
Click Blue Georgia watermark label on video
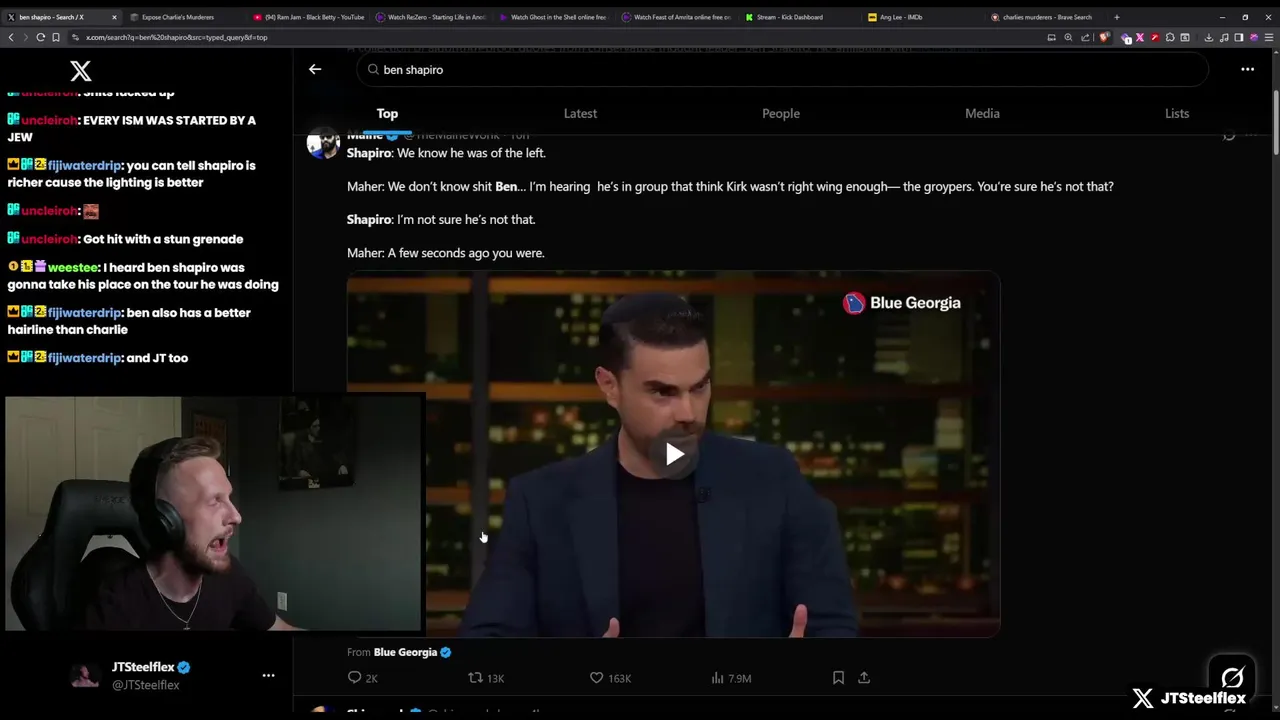tap(902, 303)
